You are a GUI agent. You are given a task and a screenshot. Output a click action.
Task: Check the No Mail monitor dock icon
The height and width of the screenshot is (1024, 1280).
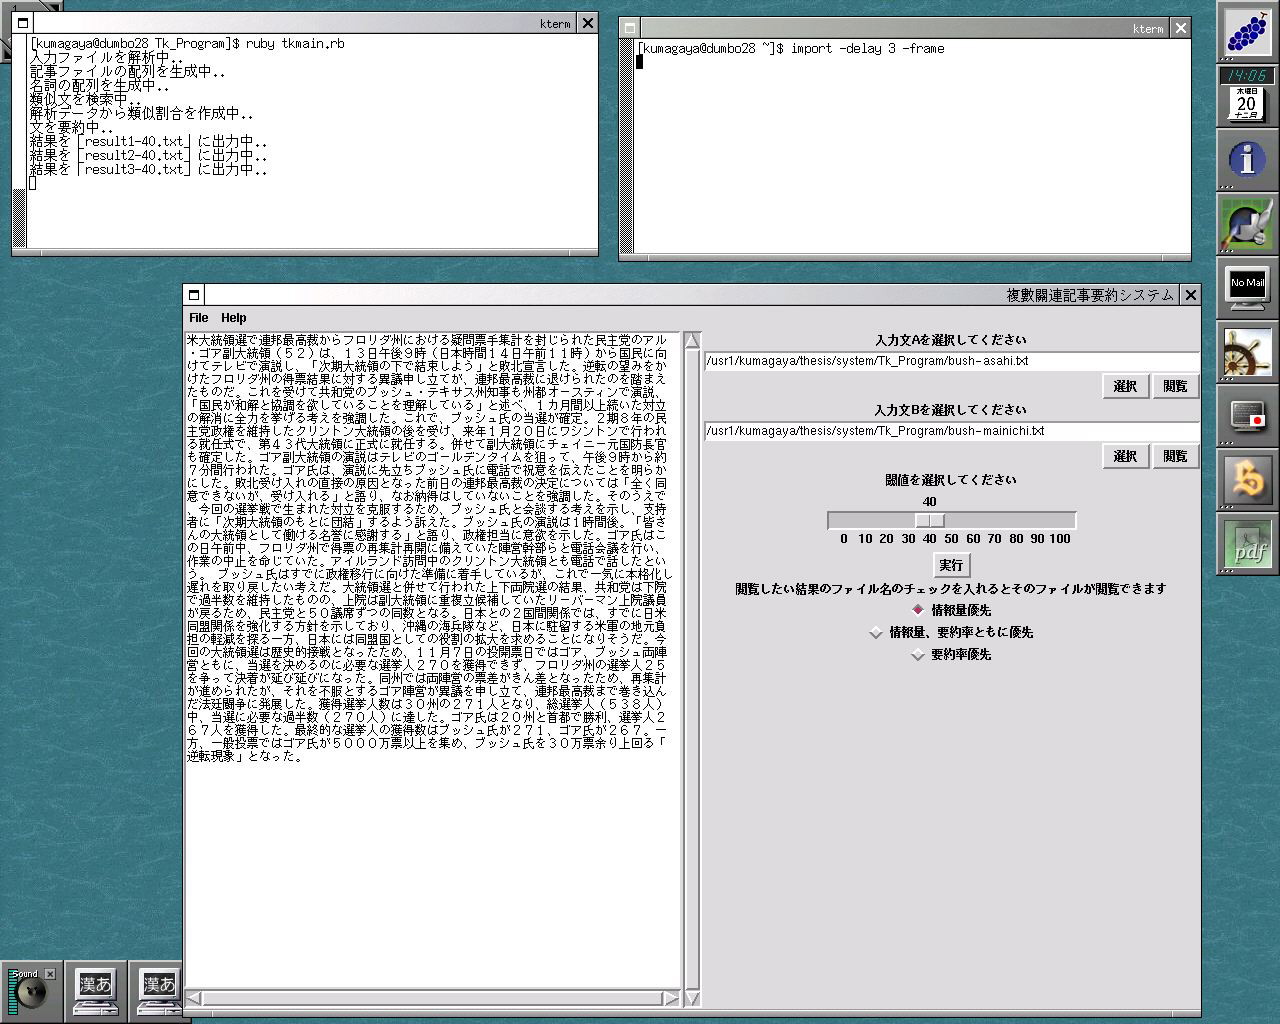[1246, 287]
